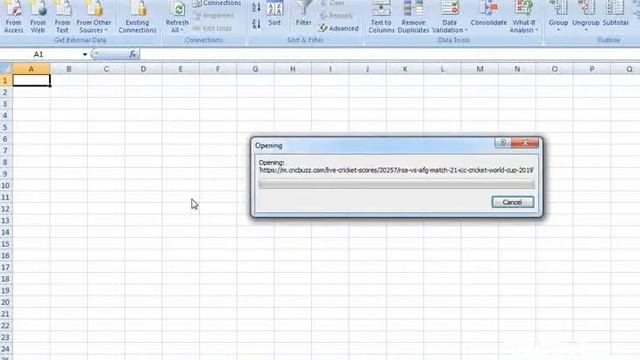This screenshot has height=360, width=640.
Task: Click the Insert Function fx icon
Action: [132, 54]
